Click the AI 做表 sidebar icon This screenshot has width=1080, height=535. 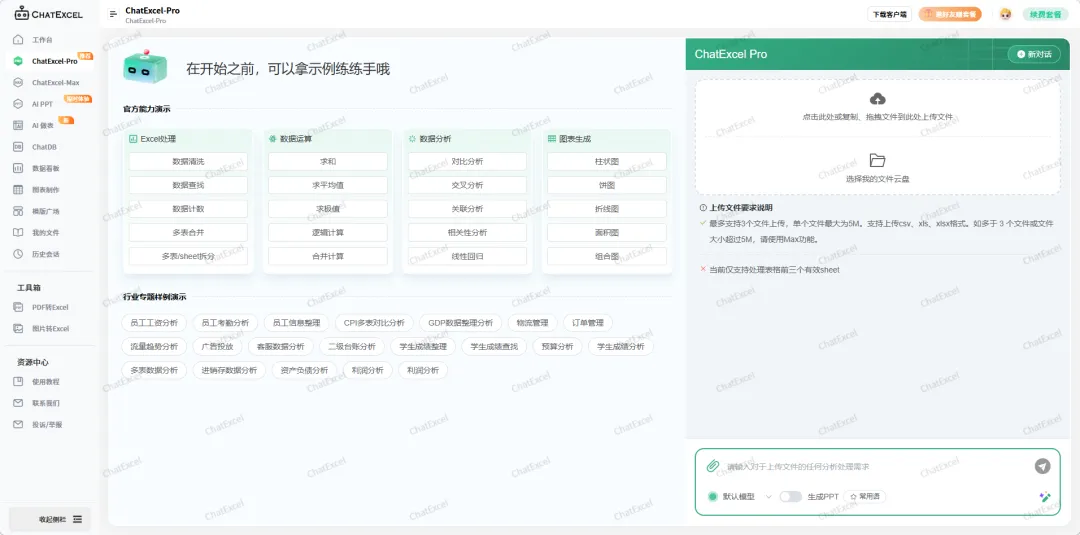(19, 125)
